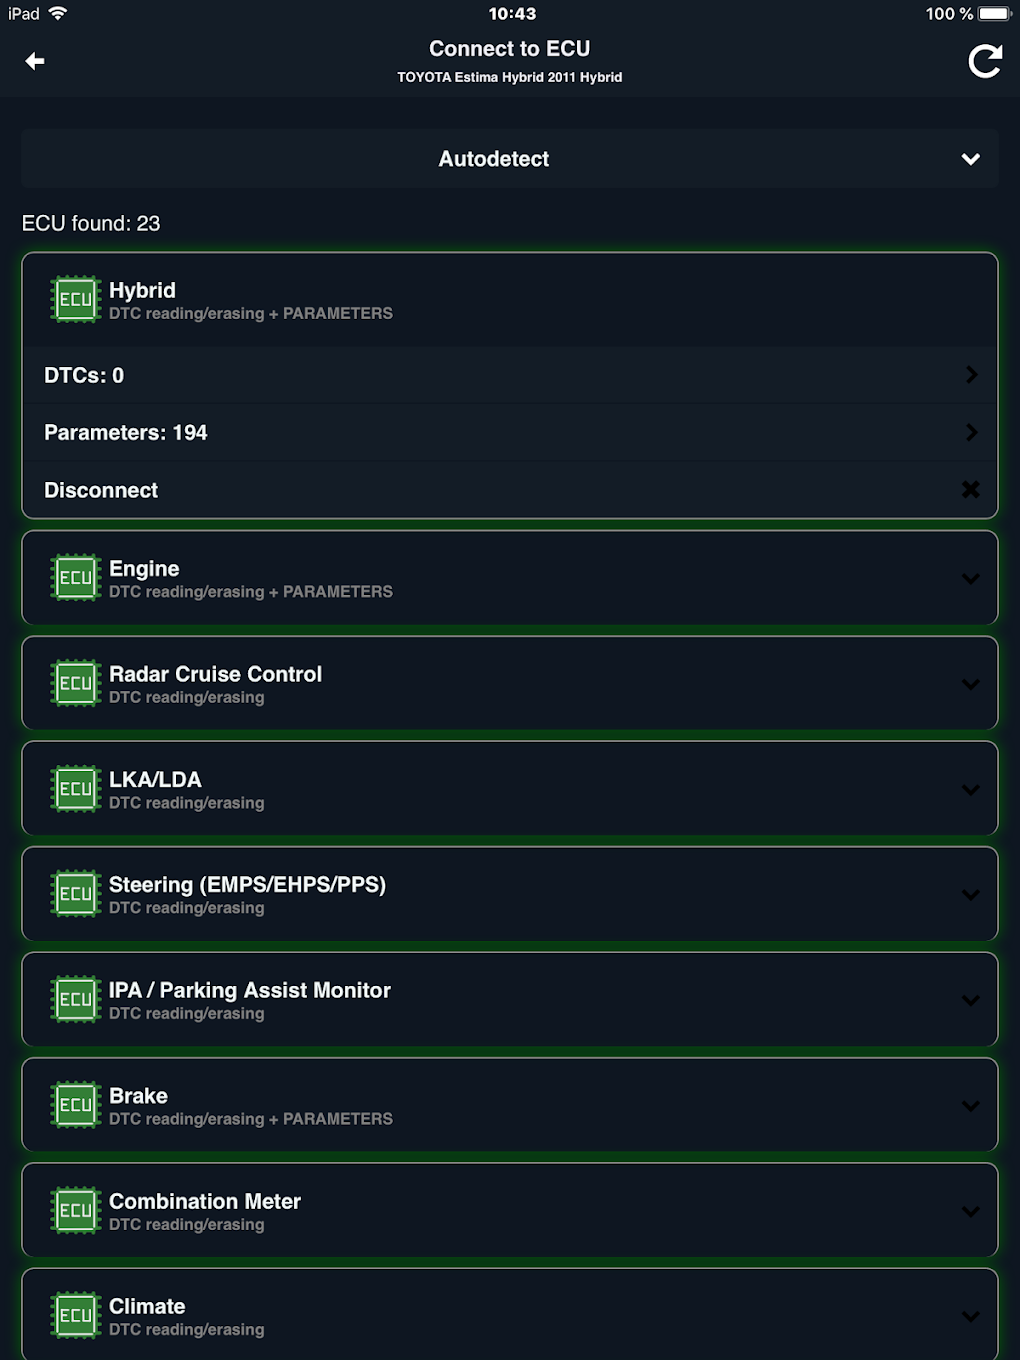Screen dimensions: 1020x1360
Task: Tap the LKA/LDA ECU chip icon
Action: pos(76,789)
